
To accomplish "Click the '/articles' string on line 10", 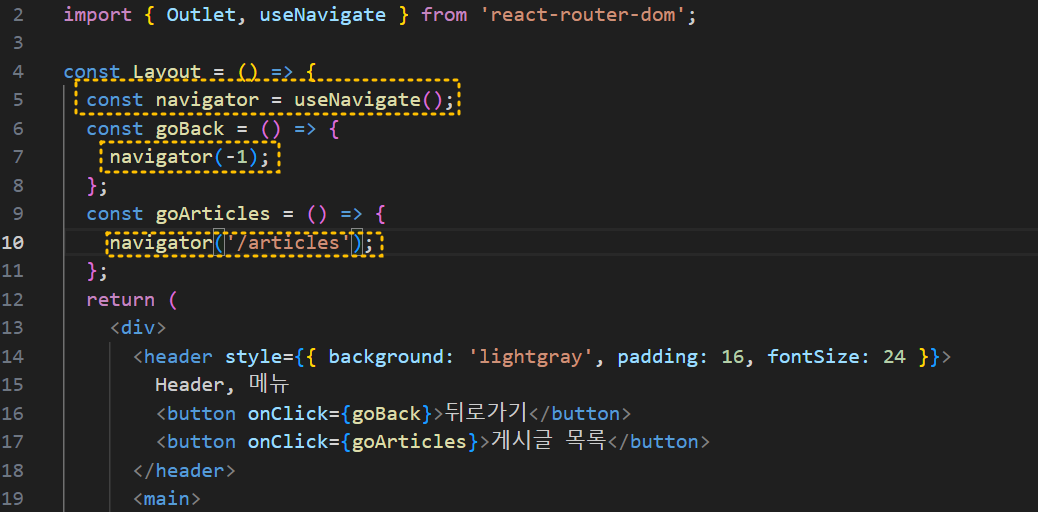I will pyautogui.click(x=288, y=243).
